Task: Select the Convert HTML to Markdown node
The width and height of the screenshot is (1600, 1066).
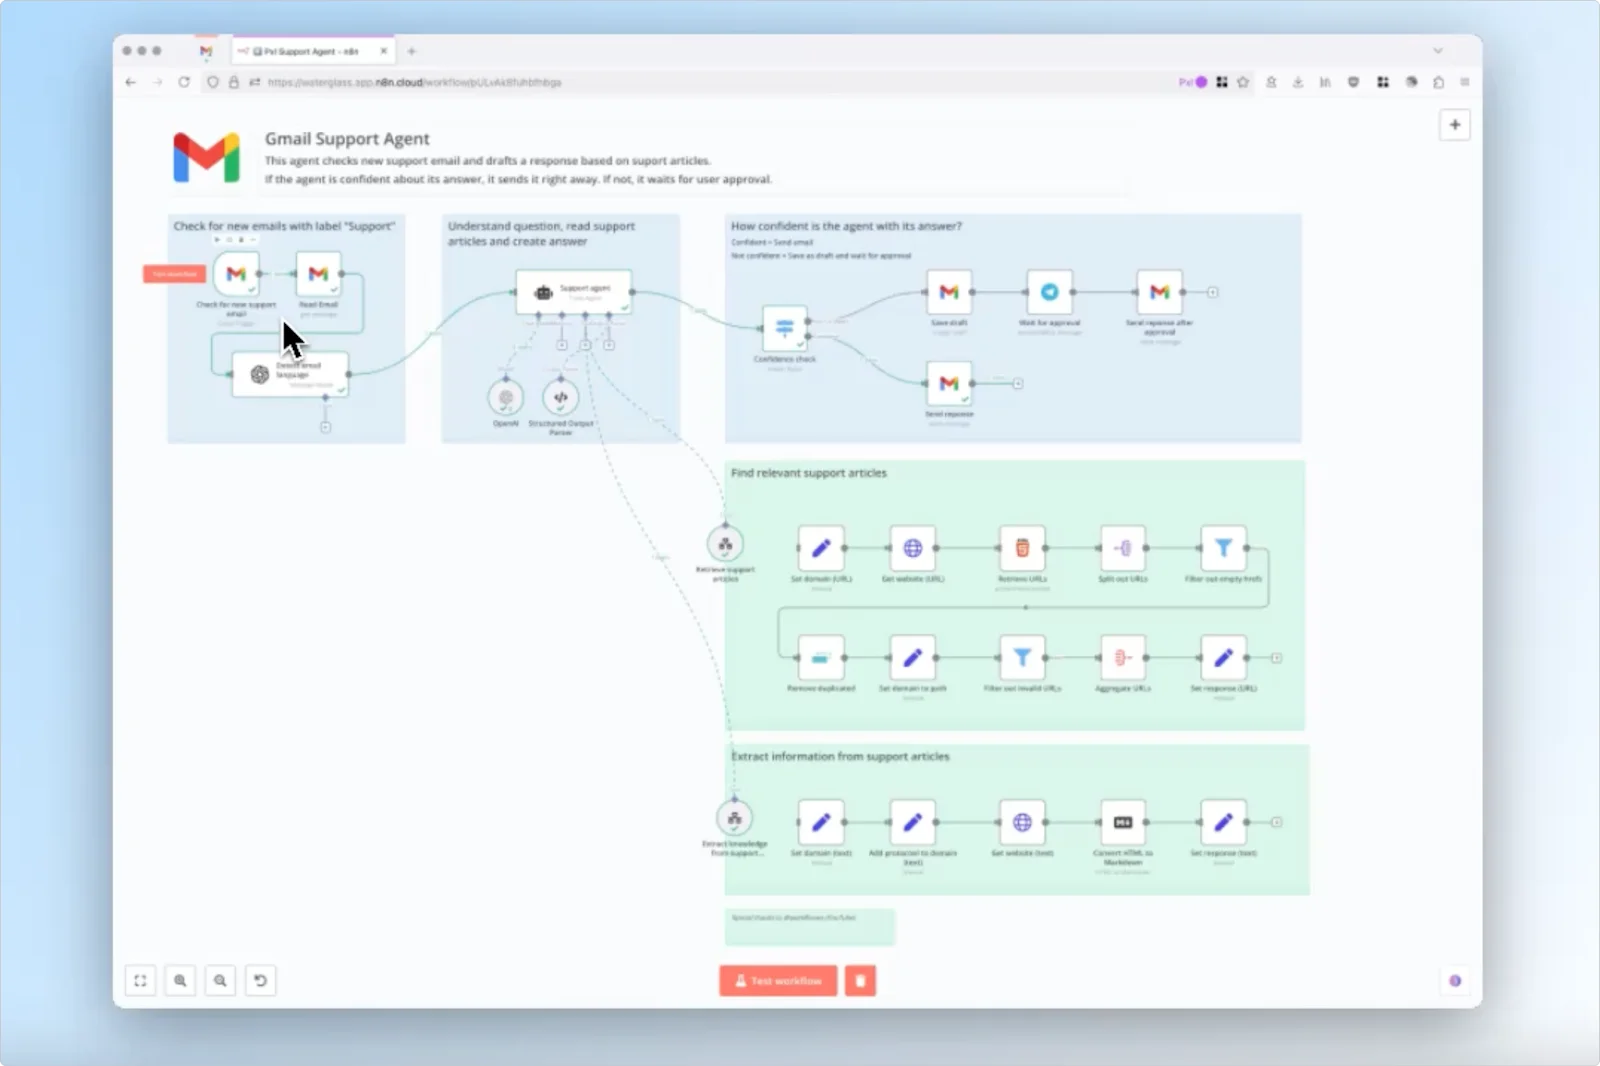Action: (1122, 822)
